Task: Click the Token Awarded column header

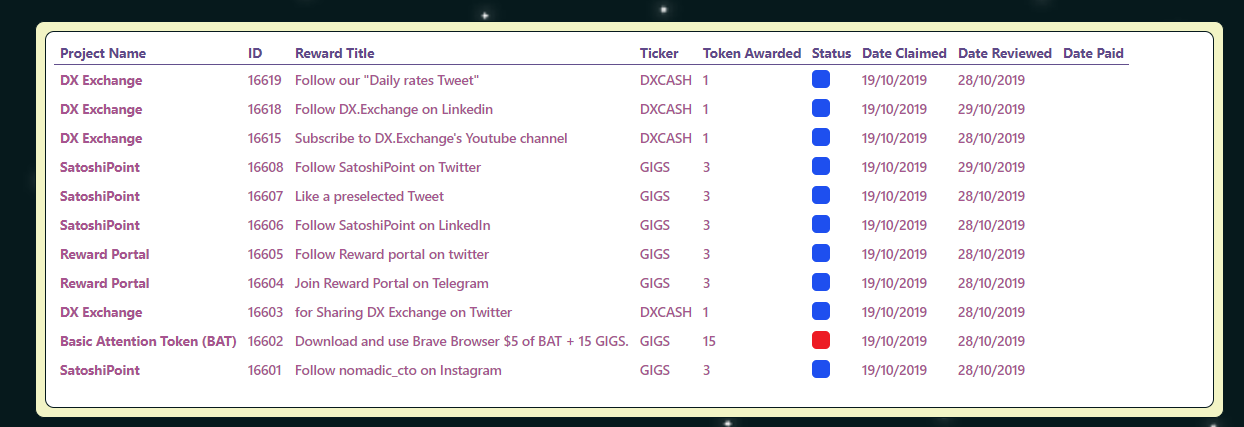Action: 752,53
